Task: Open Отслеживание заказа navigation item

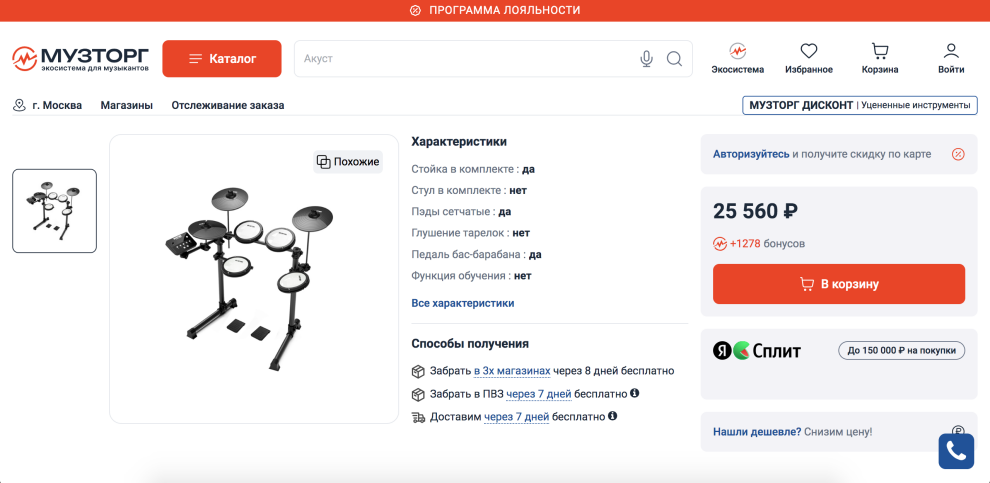Action: [x=228, y=105]
